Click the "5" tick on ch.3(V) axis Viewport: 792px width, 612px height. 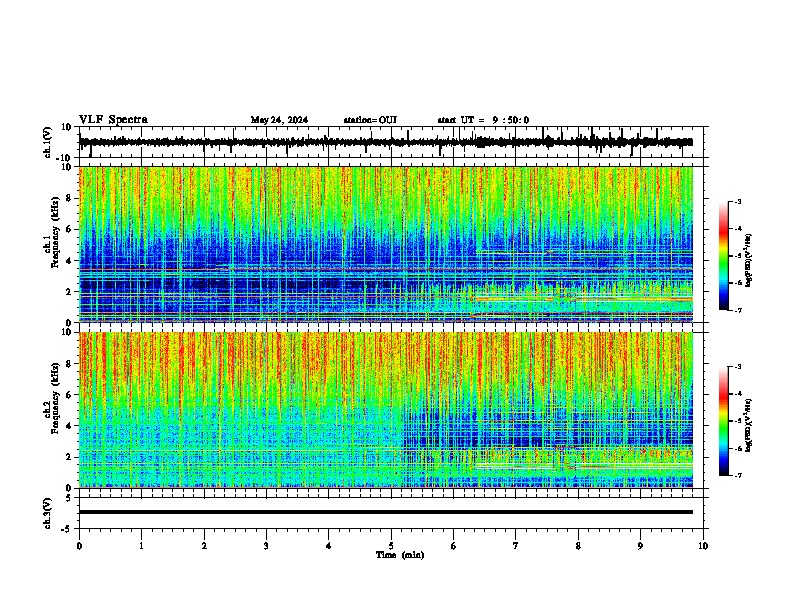70,497
